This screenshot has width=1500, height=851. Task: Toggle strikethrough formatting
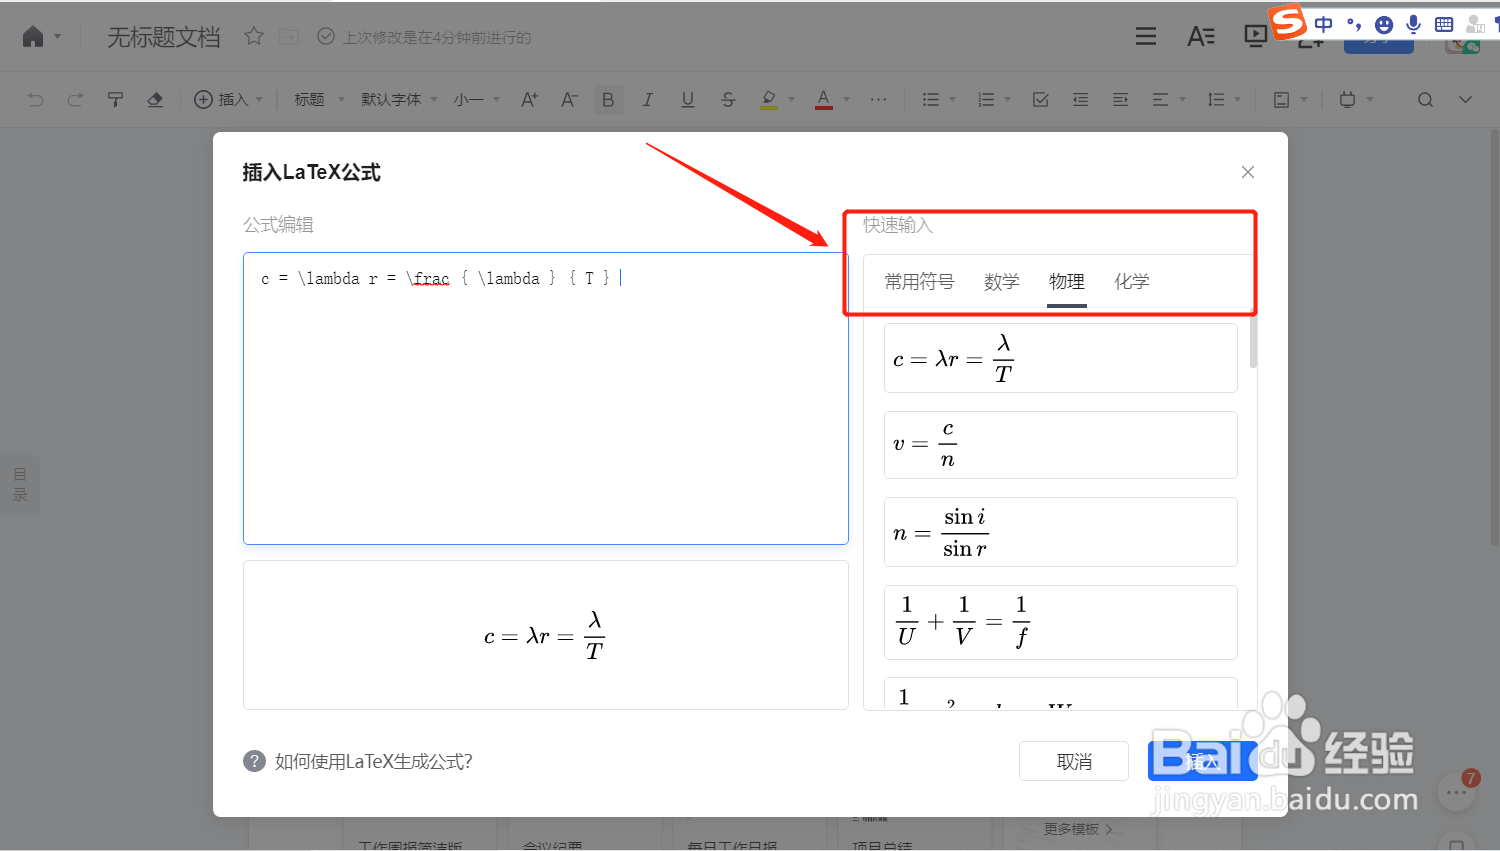(728, 99)
